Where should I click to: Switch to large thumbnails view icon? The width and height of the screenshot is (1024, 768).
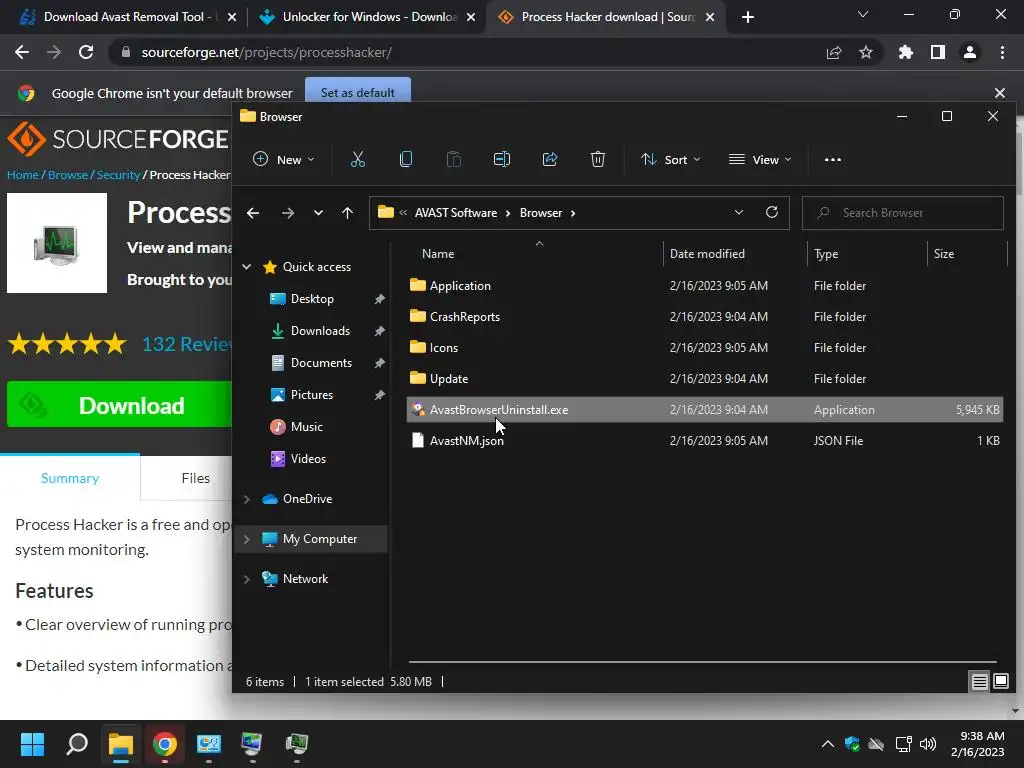tap(1000, 682)
